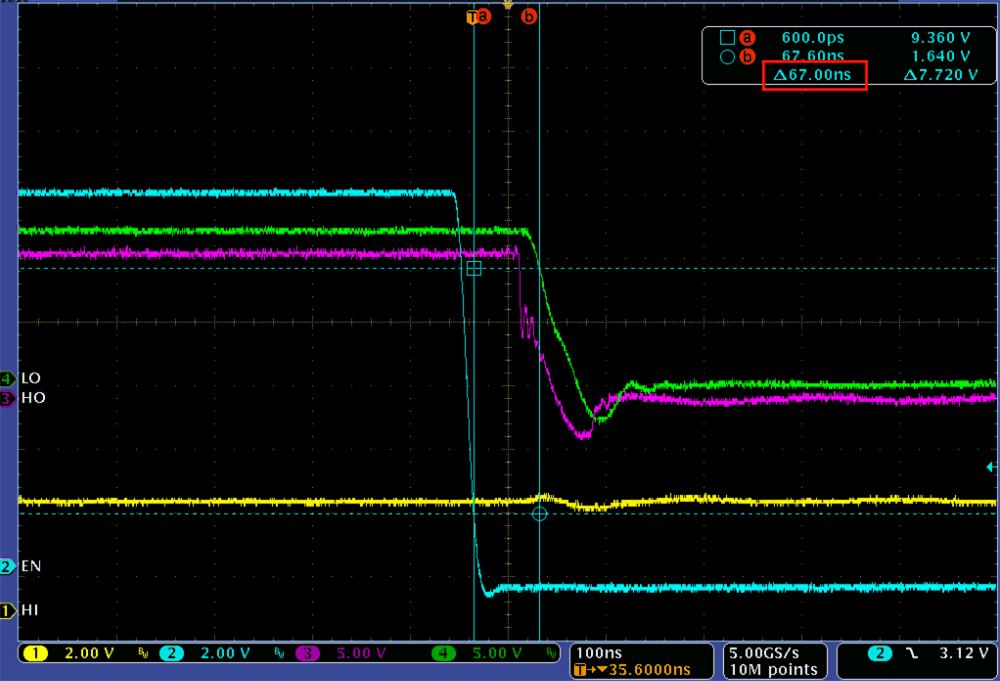The image size is (1000, 681).
Task: Click the Δ67.00ns delta time readout
Action: (814, 75)
